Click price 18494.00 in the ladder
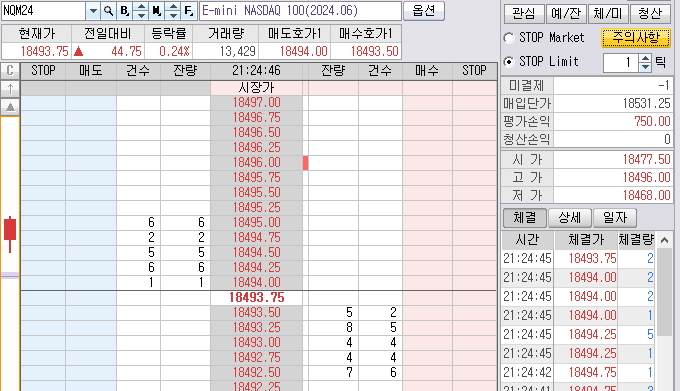Image resolution: width=680 pixels, height=391 pixels. [x=256, y=282]
